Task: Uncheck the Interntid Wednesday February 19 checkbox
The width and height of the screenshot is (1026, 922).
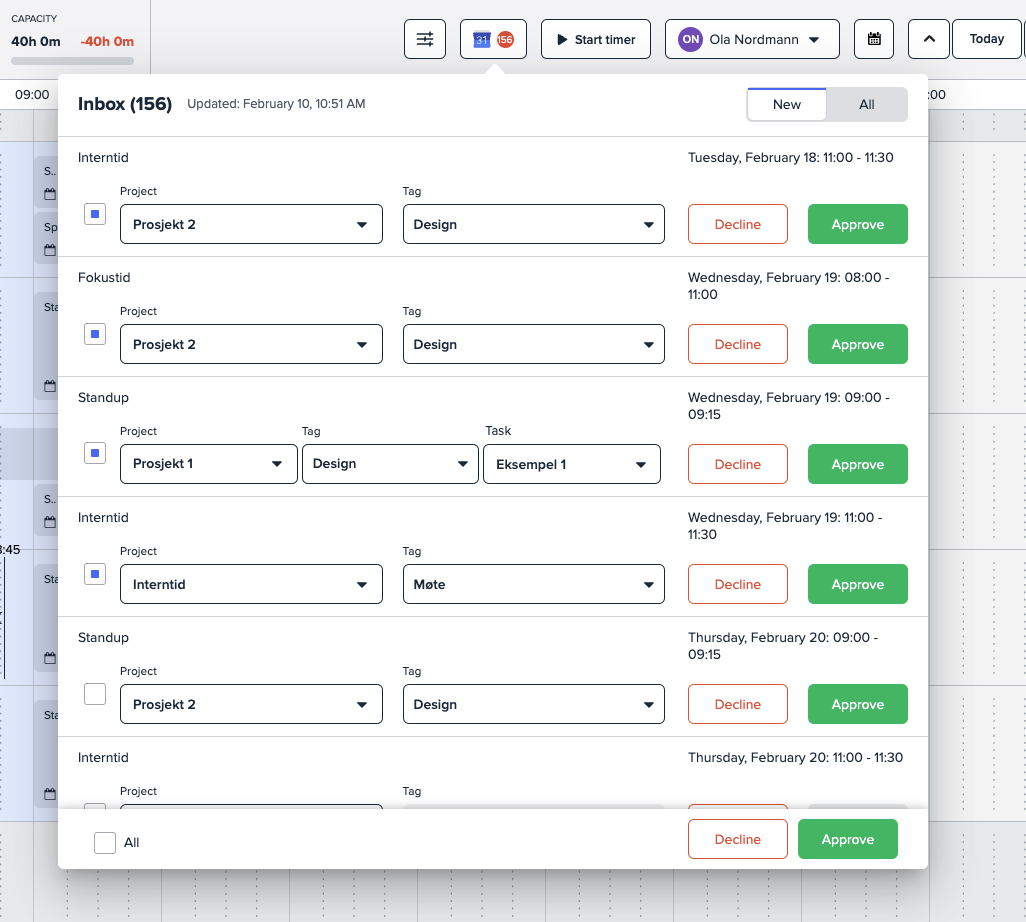Action: point(95,574)
